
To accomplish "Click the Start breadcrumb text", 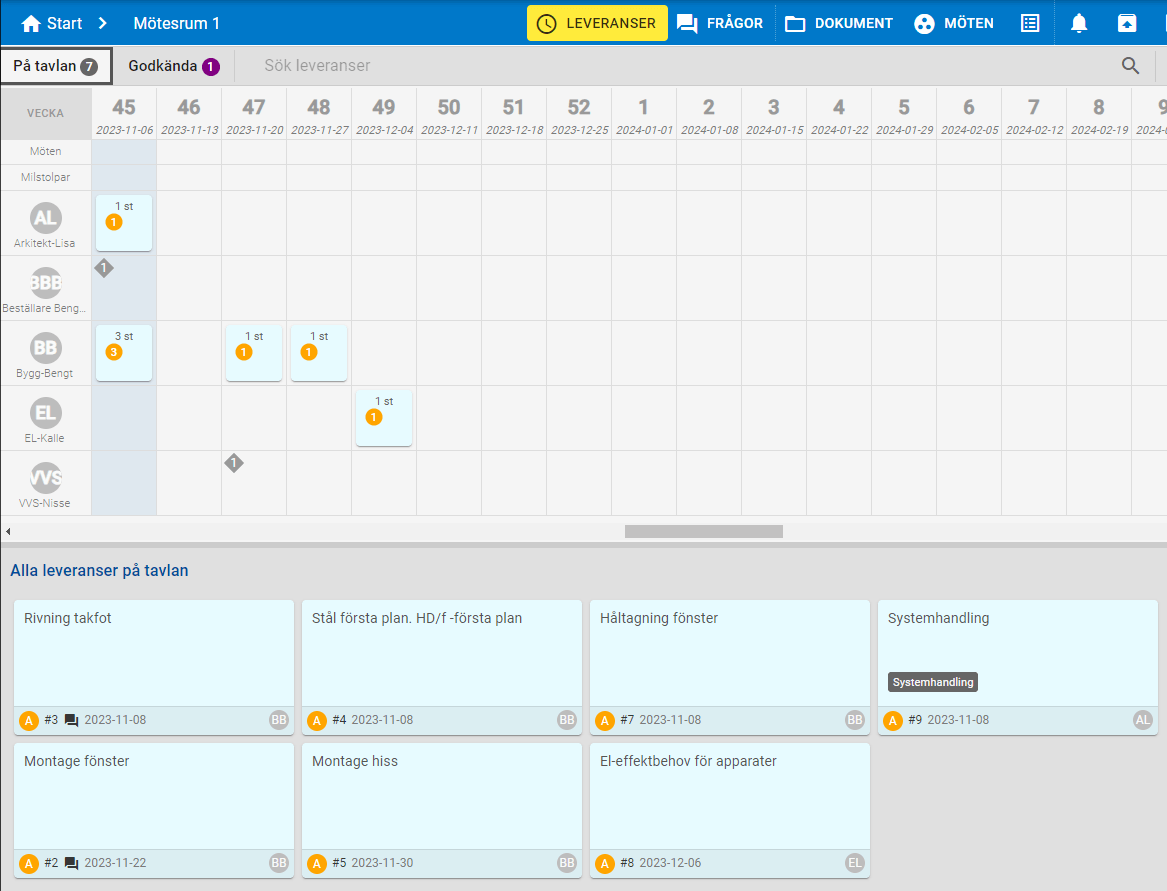I will [64, 24].
